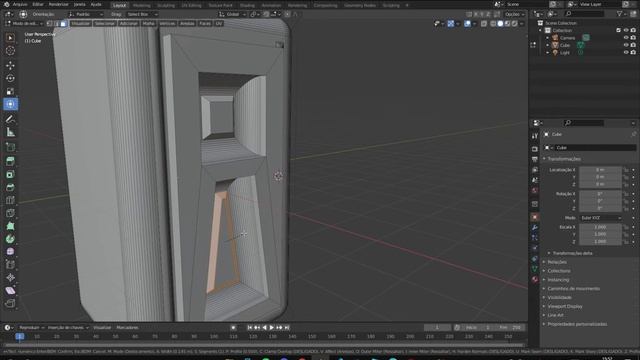640x360 pixels.
Task: Open the rotation Mode Euler XYZ dropdown
Action: tap(600, 218)
